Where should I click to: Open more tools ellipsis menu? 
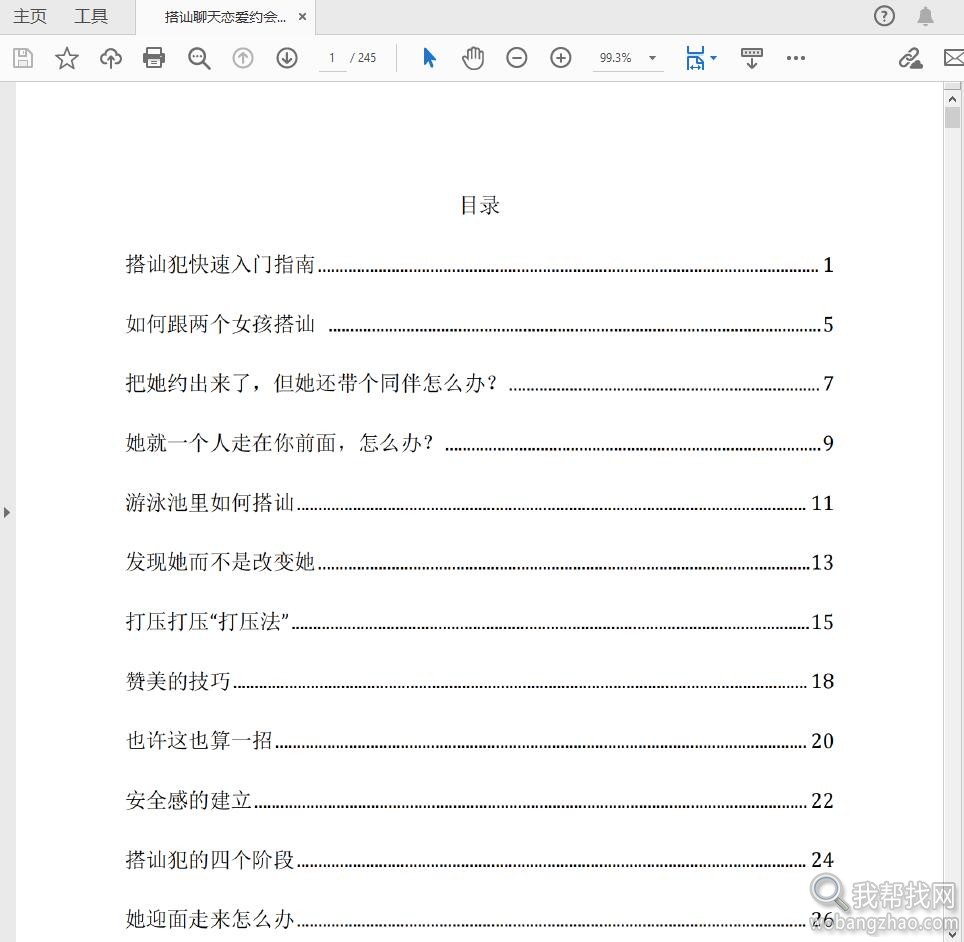point(796,58)
